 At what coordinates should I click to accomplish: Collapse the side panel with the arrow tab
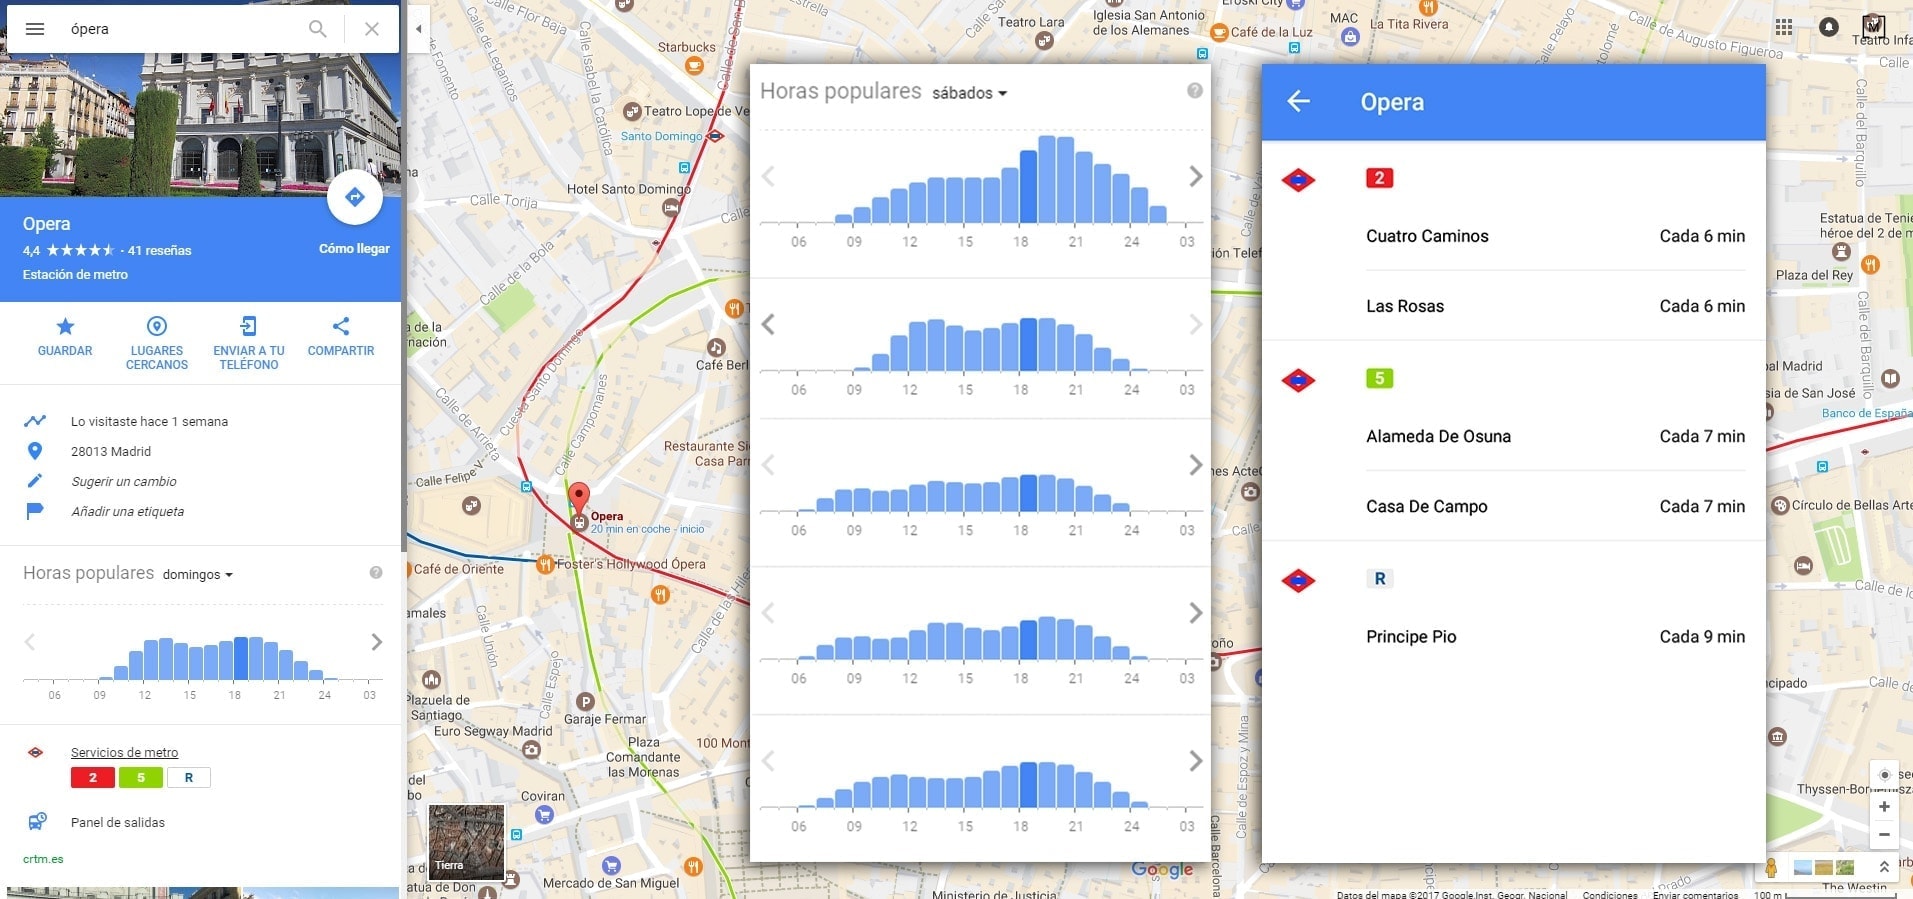419,29
